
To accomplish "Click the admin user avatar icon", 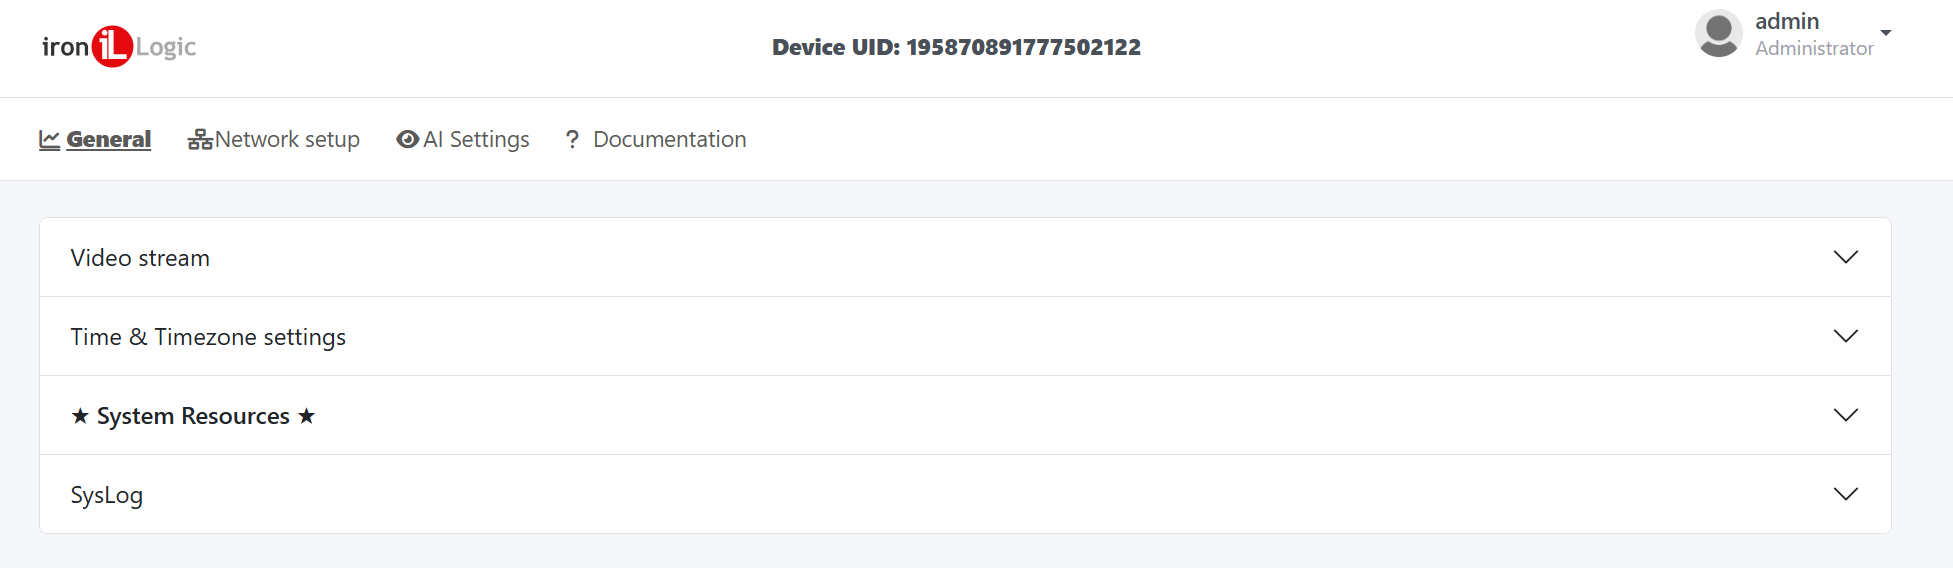I will point(1719,34).
